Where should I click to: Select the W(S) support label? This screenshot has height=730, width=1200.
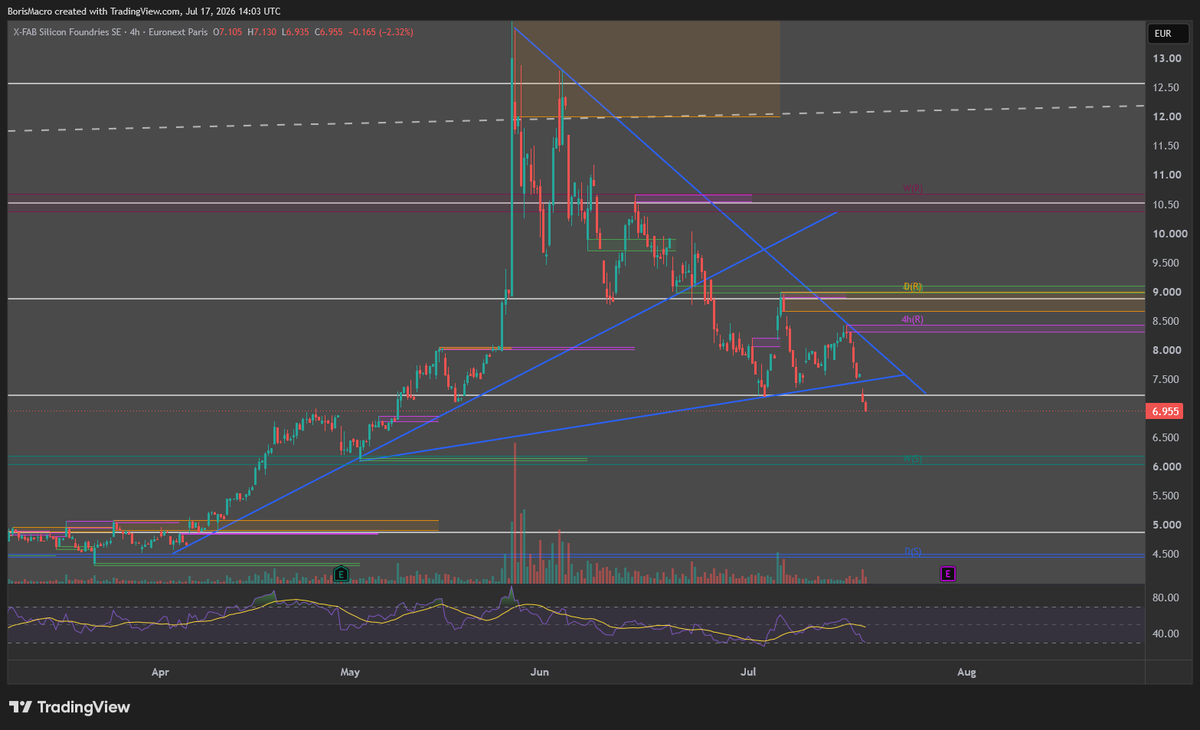pyautogui.click(x=912, y=459)
